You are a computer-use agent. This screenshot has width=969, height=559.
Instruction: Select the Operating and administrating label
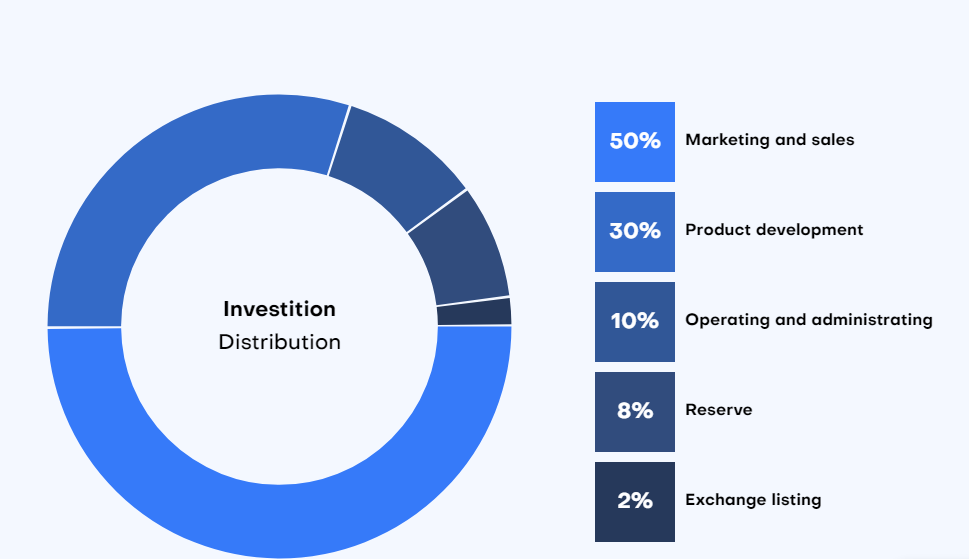pyautogui.click(x=809, y=320)
